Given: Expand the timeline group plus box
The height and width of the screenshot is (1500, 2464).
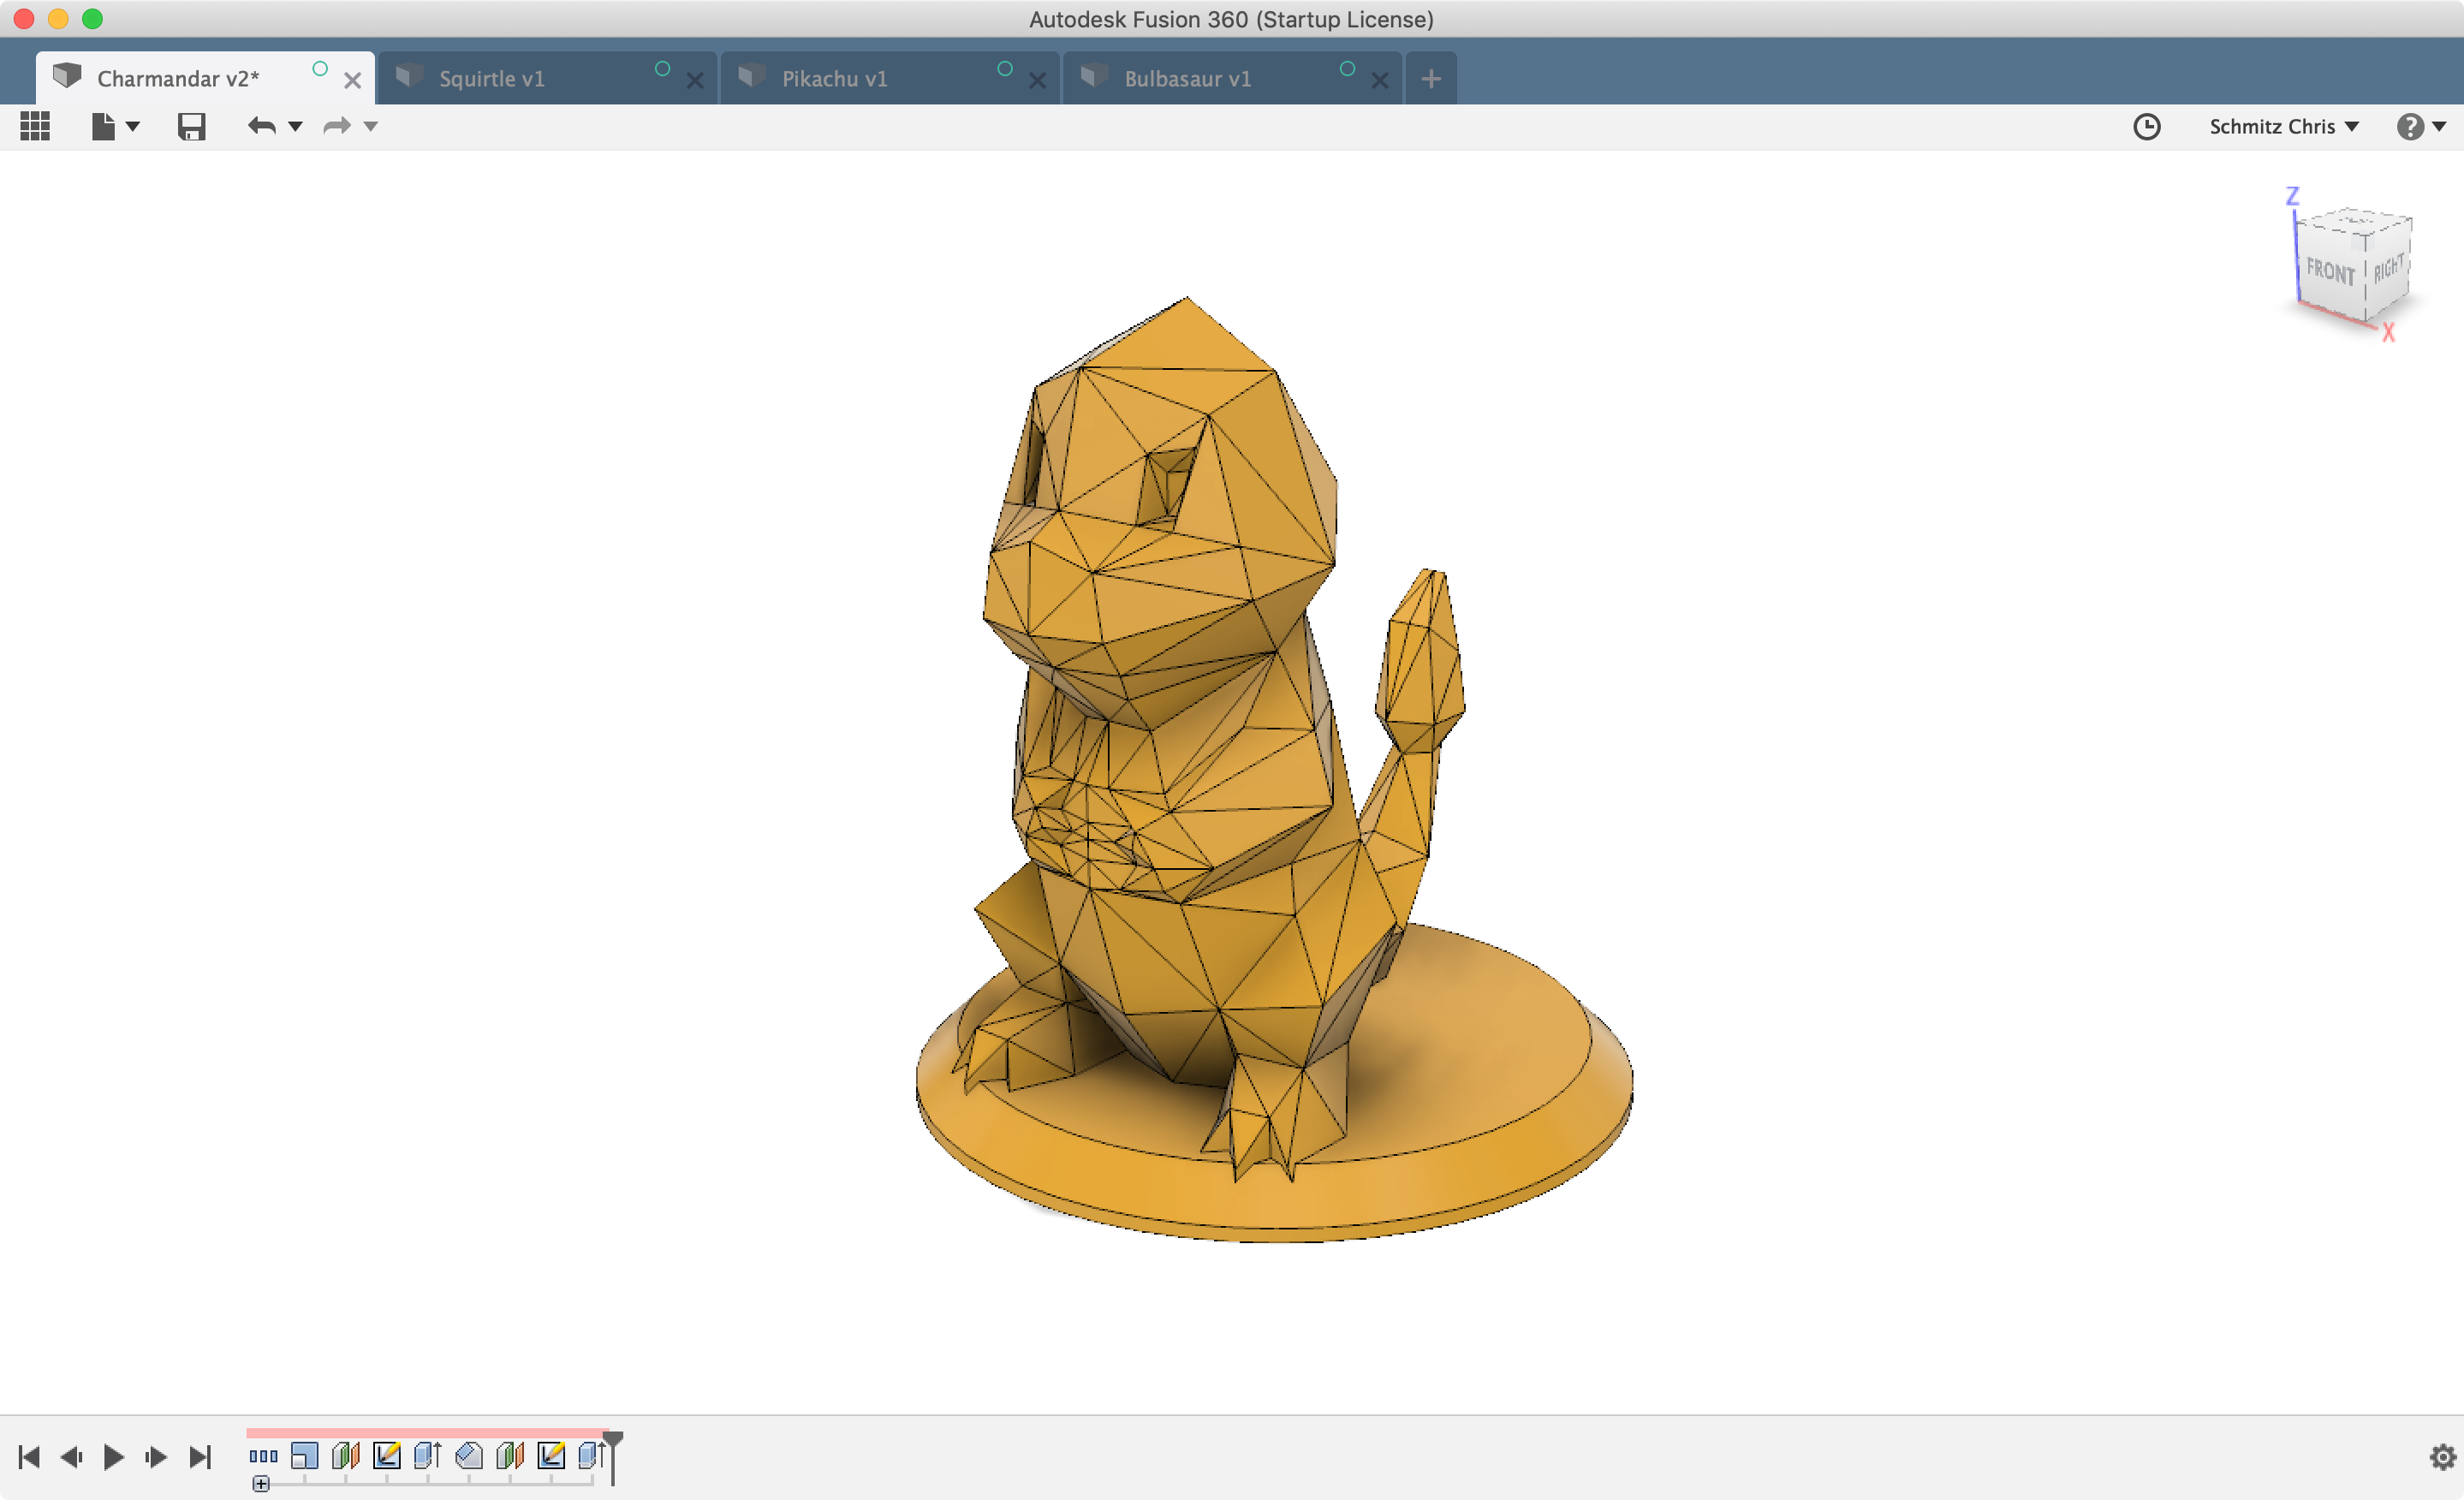Looking at the screenshot, I should coord(261,1484).
